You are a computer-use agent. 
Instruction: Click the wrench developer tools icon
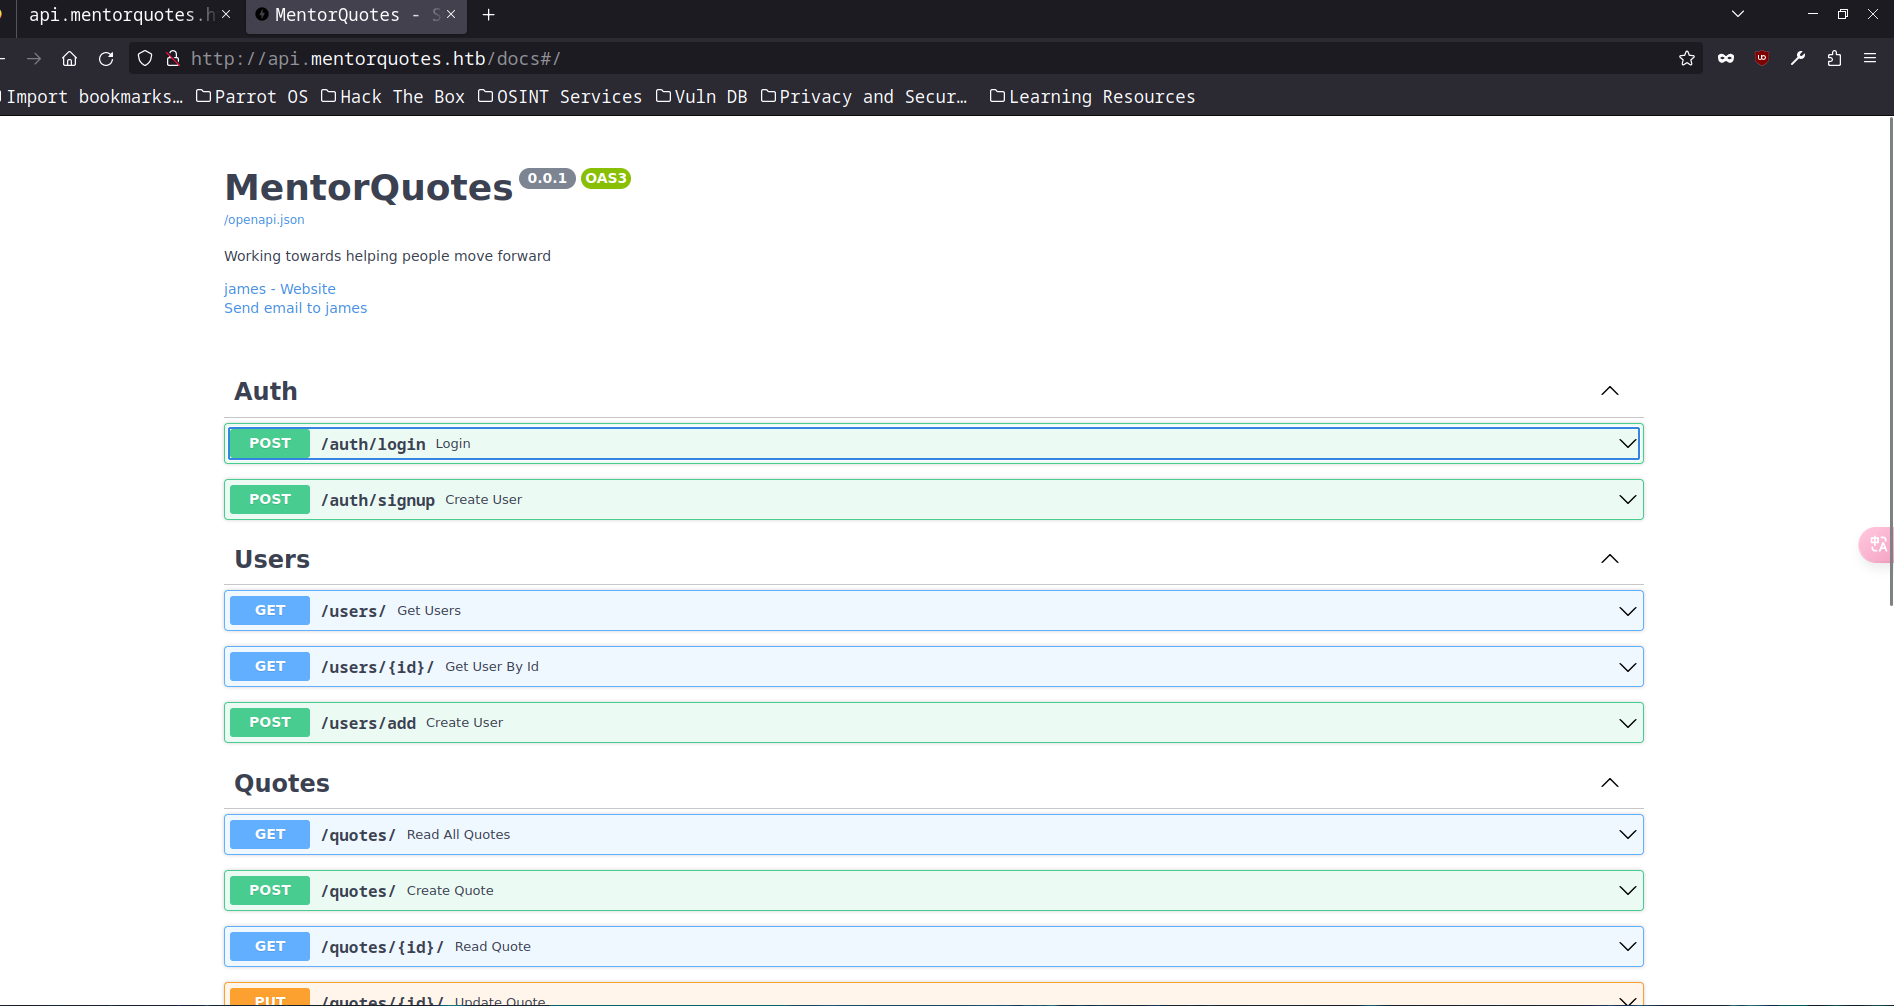[1798, 59]
